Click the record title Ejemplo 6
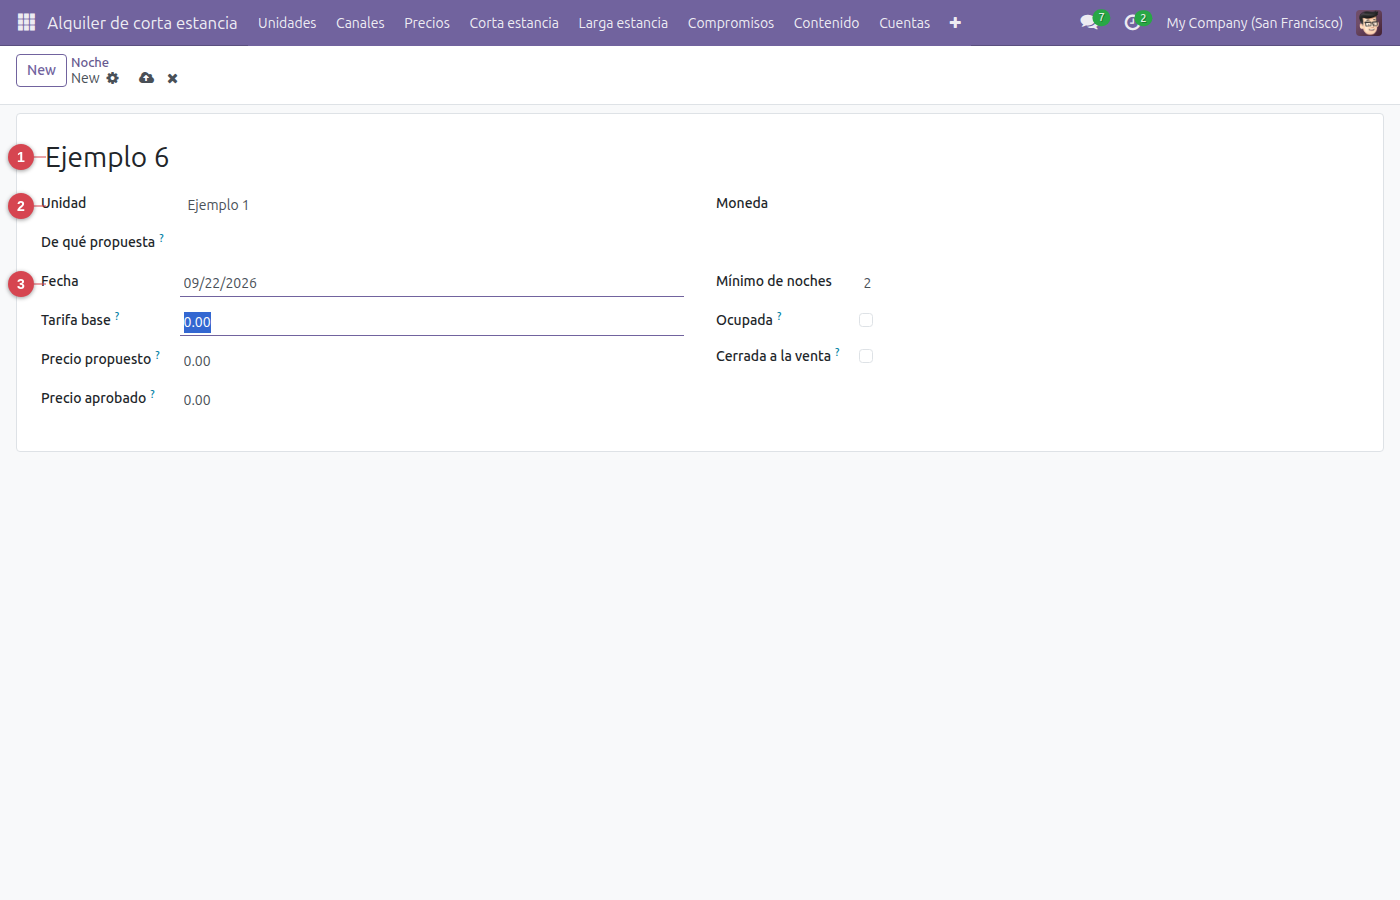This screenshot has width=1400, height=900. pos(107,157)
